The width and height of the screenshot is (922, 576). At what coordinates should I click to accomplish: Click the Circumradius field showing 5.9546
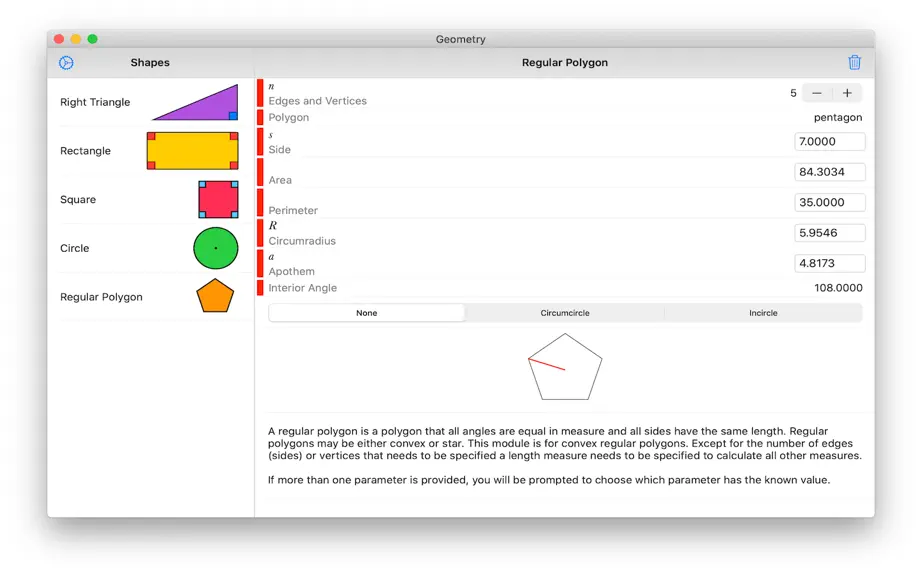[x=830, y=233]
